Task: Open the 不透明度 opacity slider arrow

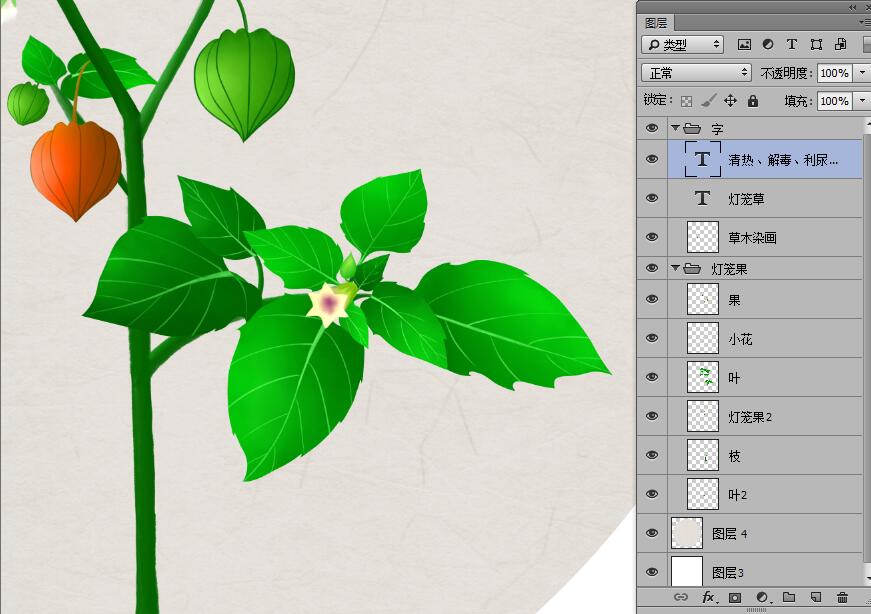Action: click(x=862, y=73)
